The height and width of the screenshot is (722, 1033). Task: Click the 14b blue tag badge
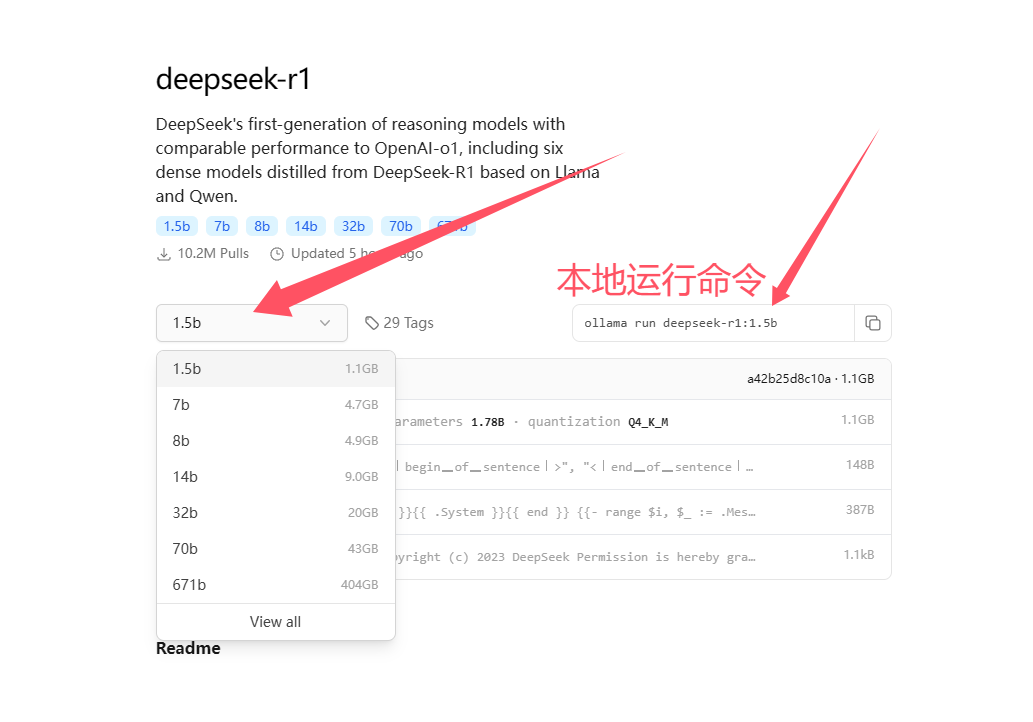(306, 226)
